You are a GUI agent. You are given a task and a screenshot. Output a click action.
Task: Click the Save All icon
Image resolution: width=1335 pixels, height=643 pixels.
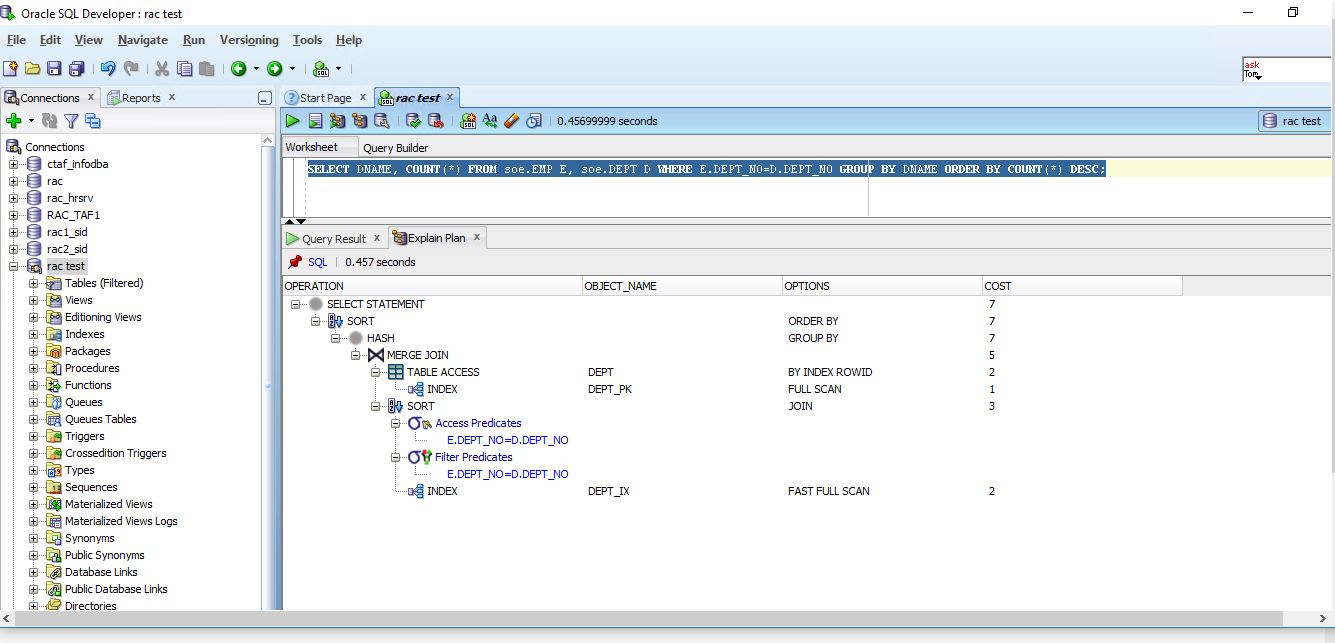pos(76,69)
